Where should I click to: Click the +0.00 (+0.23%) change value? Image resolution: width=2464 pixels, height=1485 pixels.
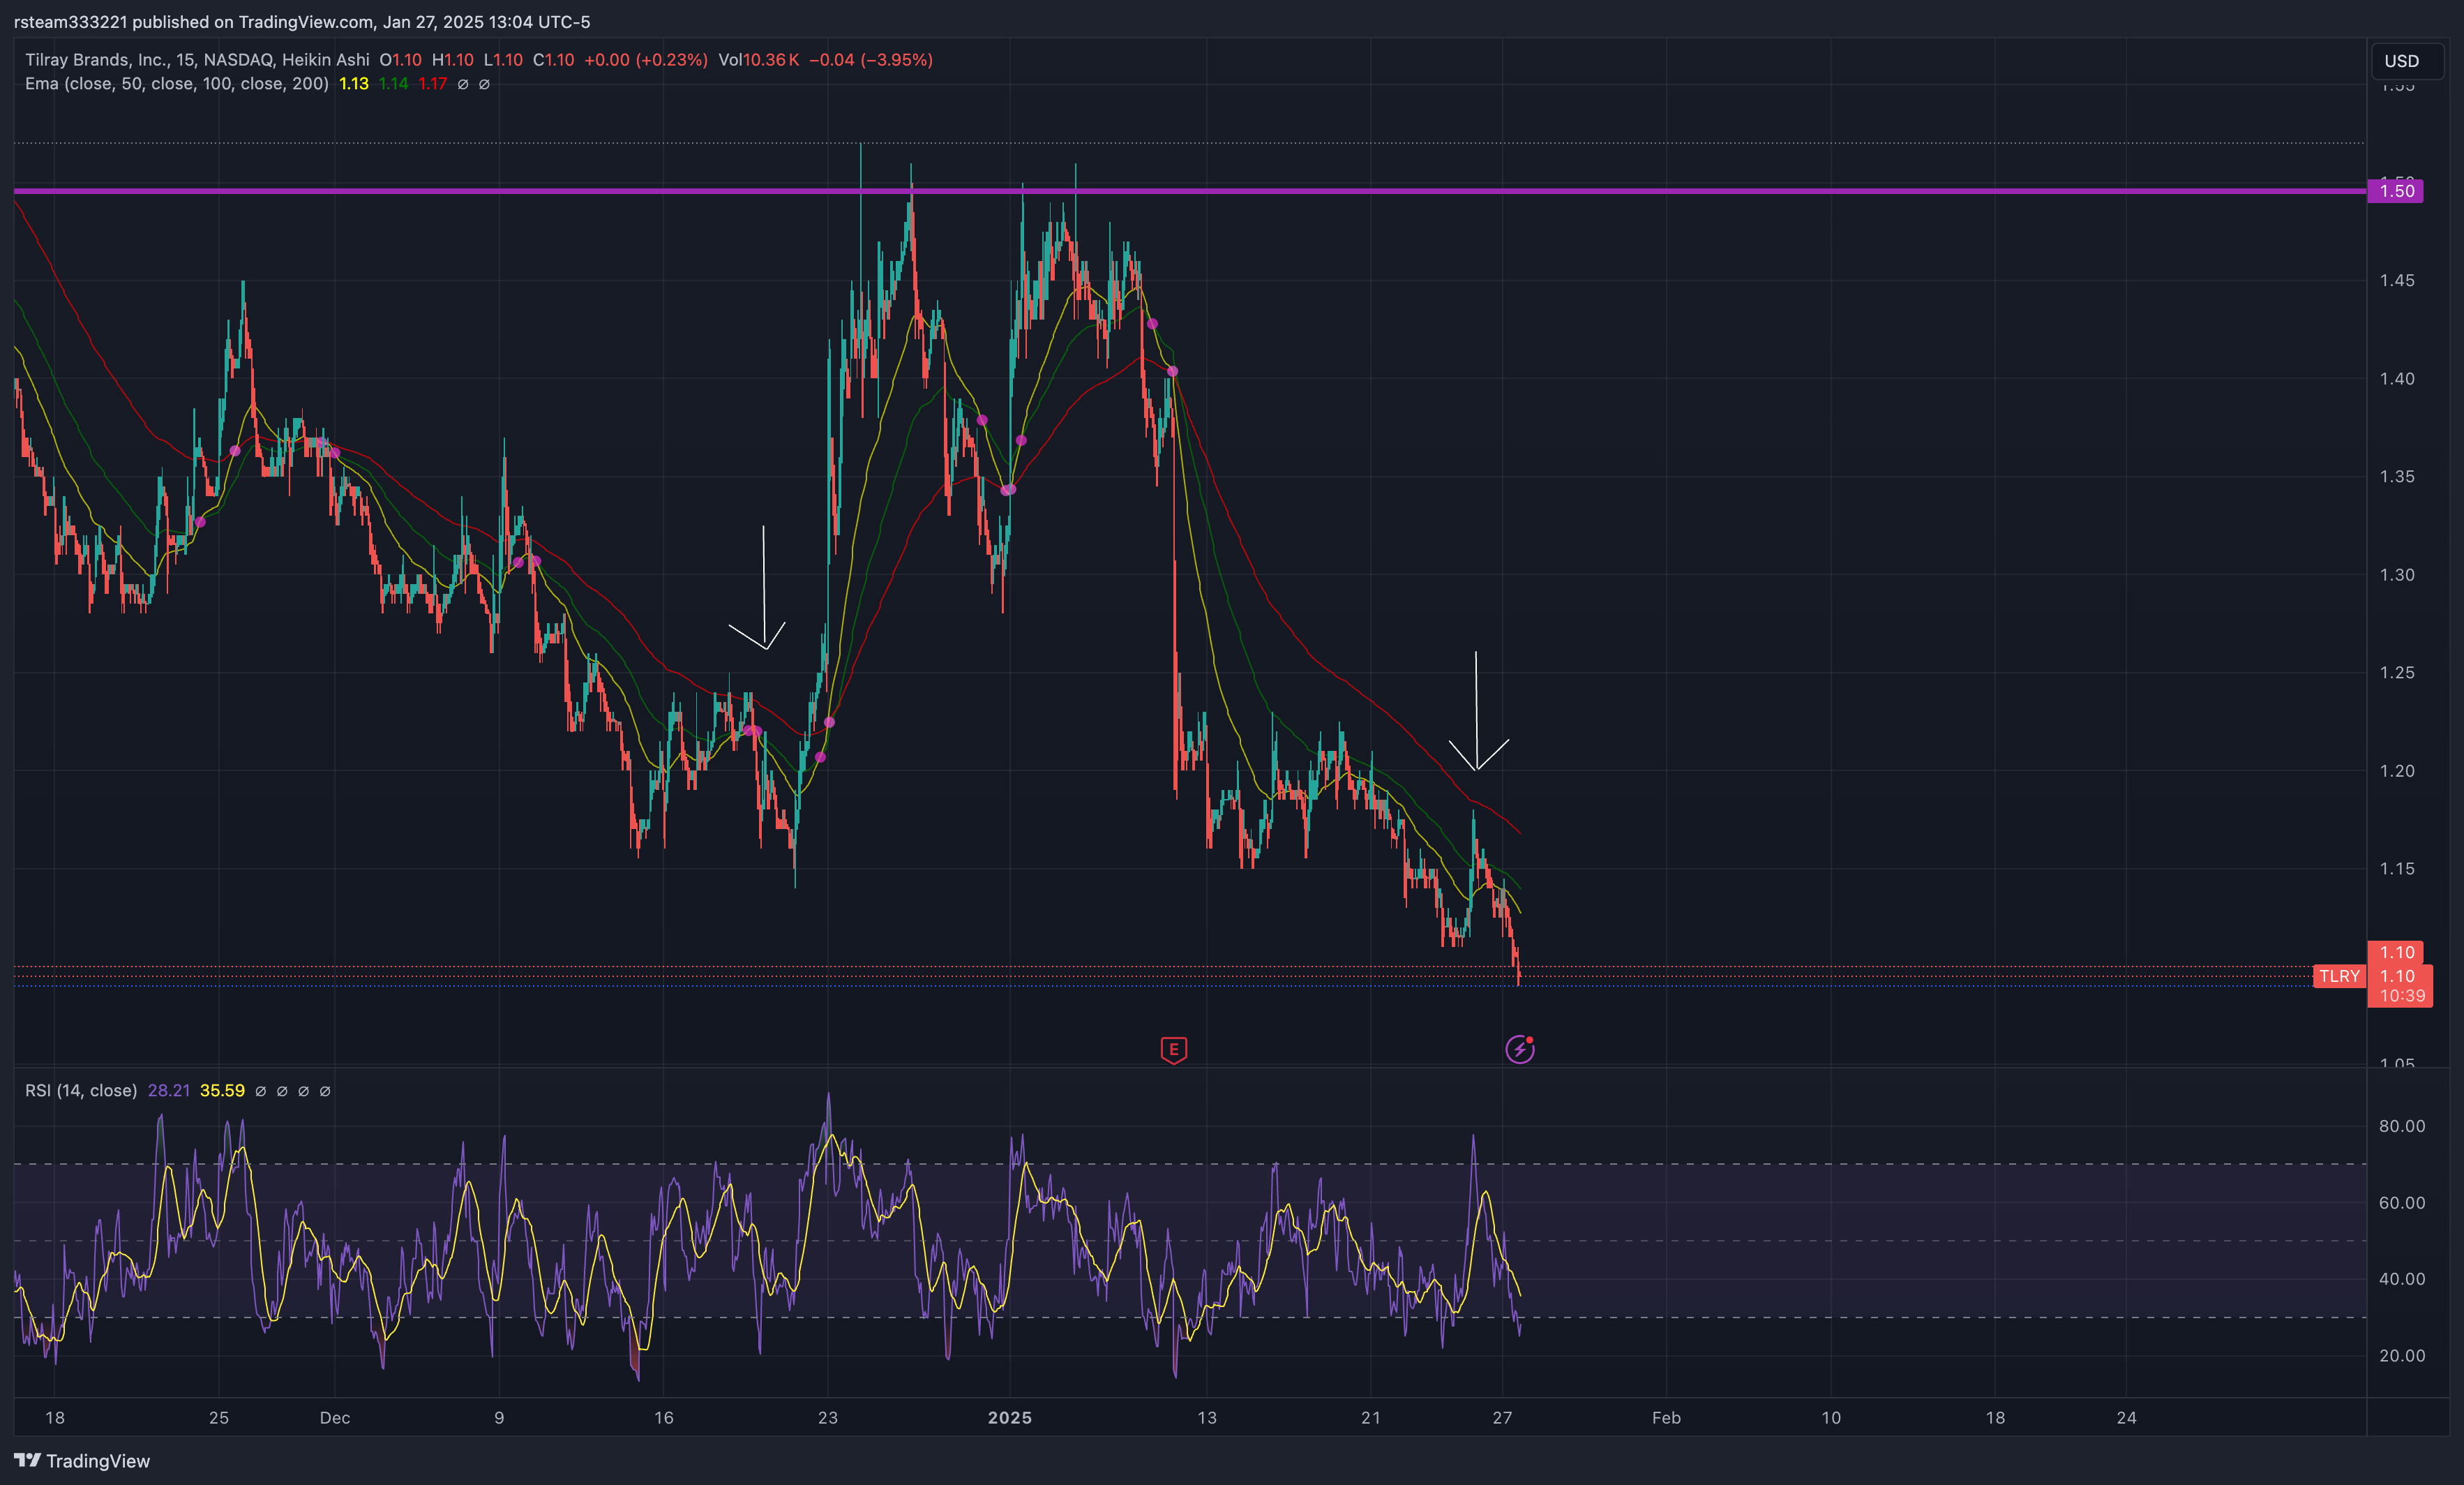click(x=646, y=60)
